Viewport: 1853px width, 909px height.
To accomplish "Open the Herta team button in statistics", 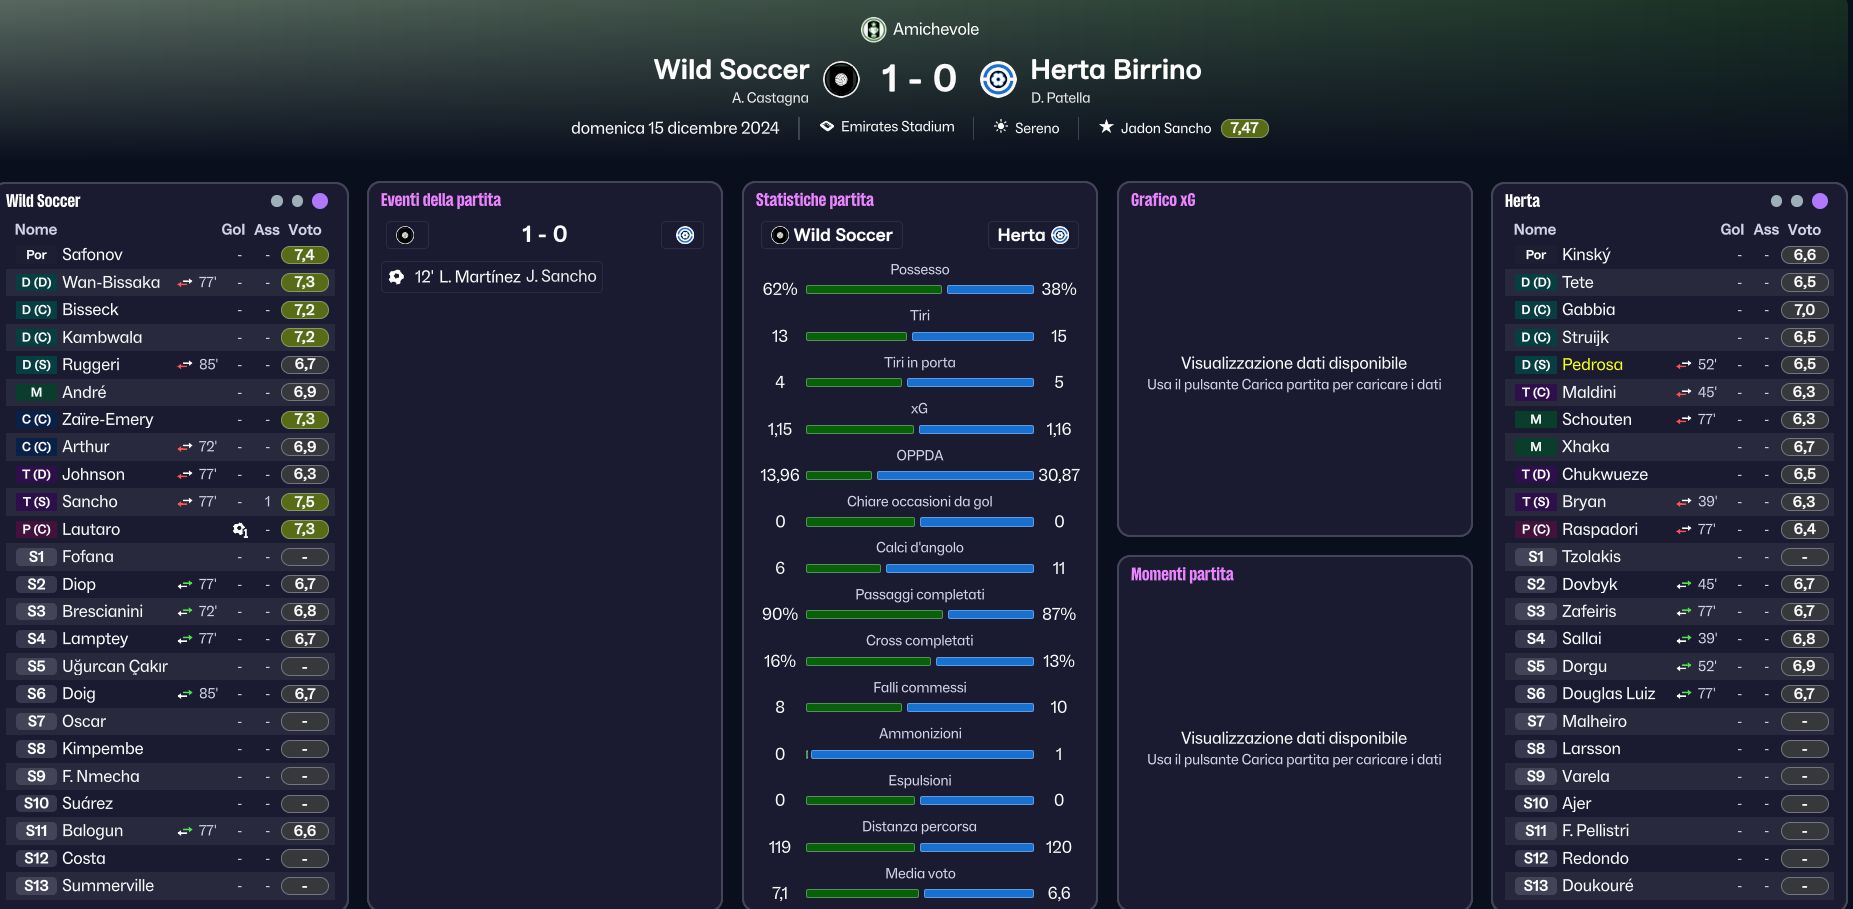I will 1033,235.
